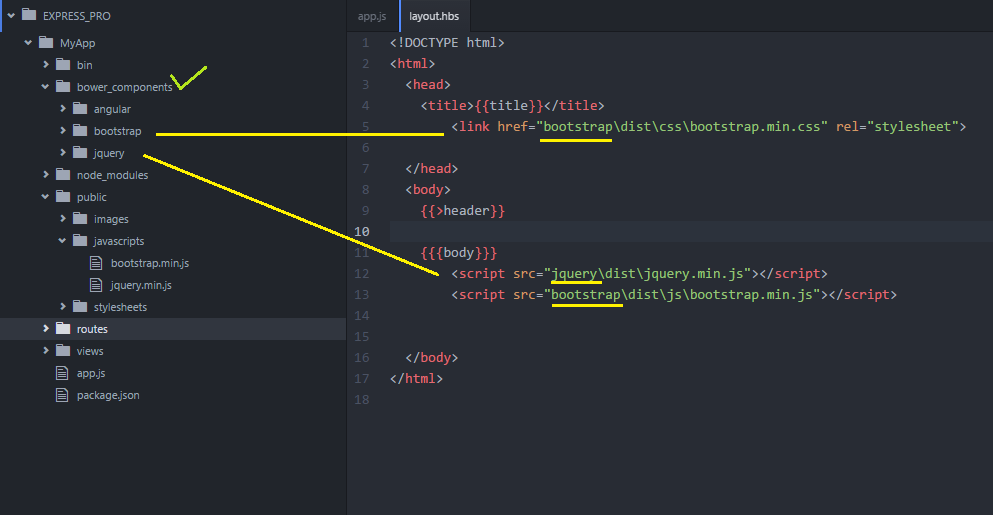Click the MyApp folder icon
The image size is (993, 515).
coord(46,42)
